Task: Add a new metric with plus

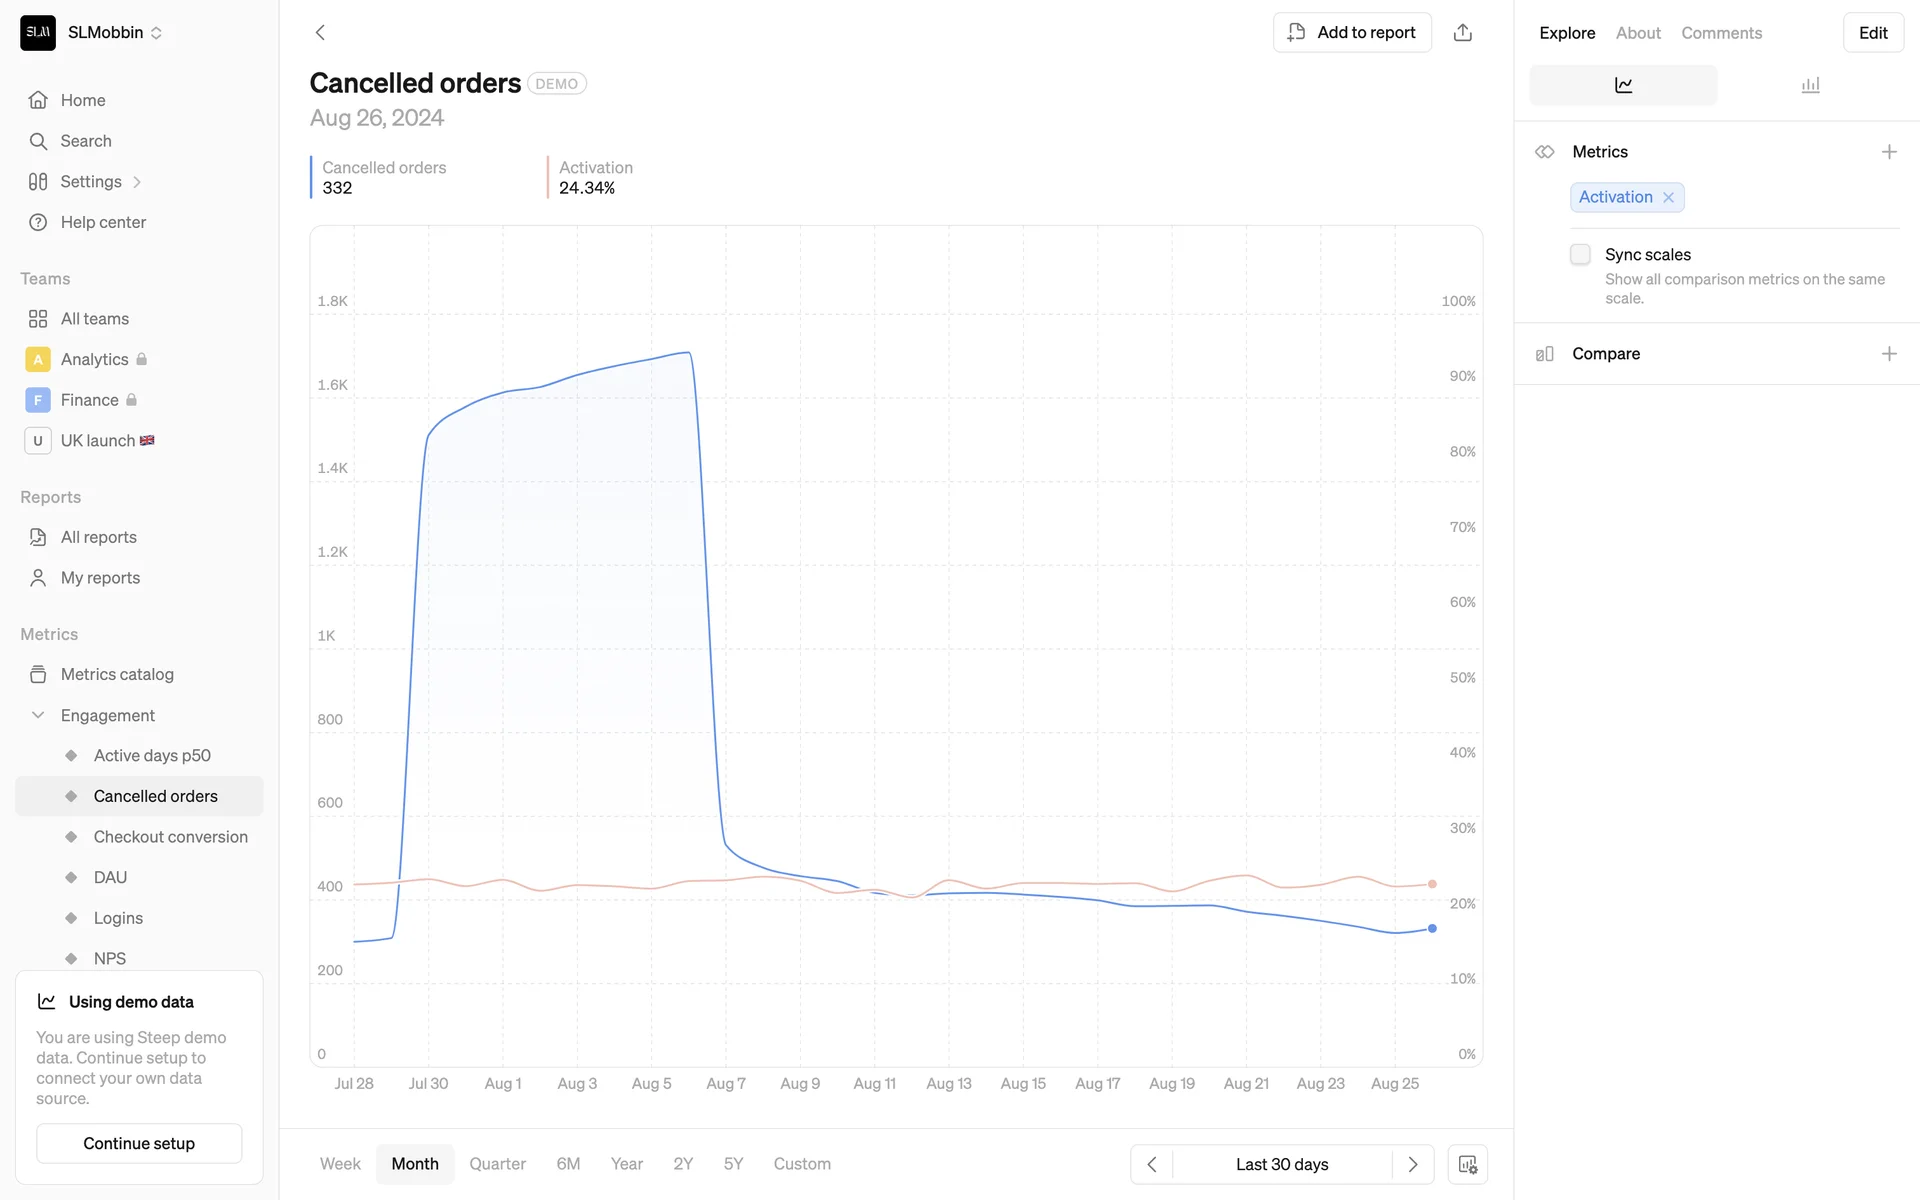Action: point(1888,152)
